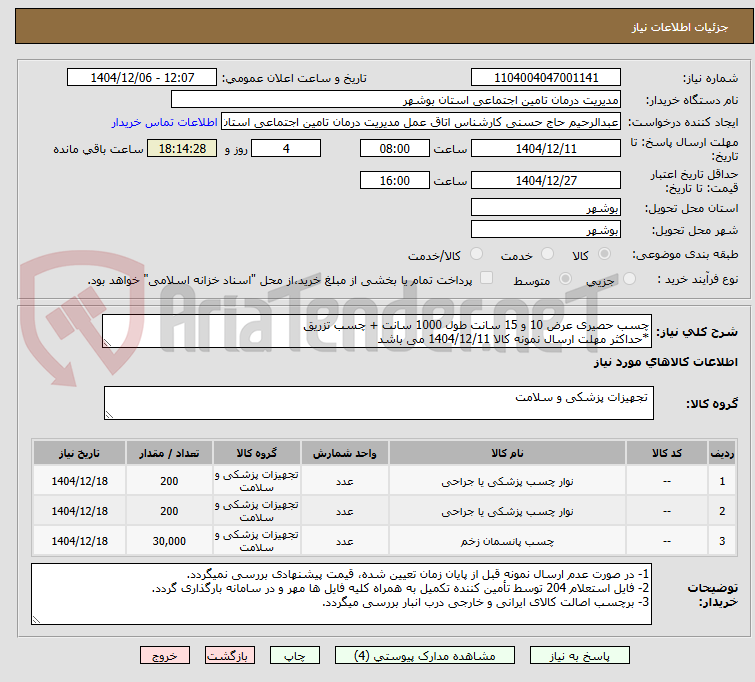Click the چاپ print button
This screenshot has height=682, width=755.
tap(295, 656)
